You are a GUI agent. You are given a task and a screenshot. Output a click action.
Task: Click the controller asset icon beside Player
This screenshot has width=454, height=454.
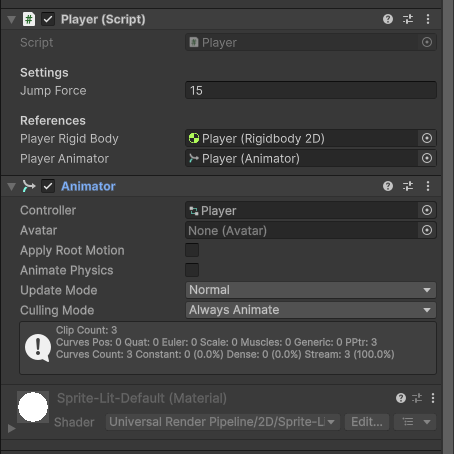point(194,211)
